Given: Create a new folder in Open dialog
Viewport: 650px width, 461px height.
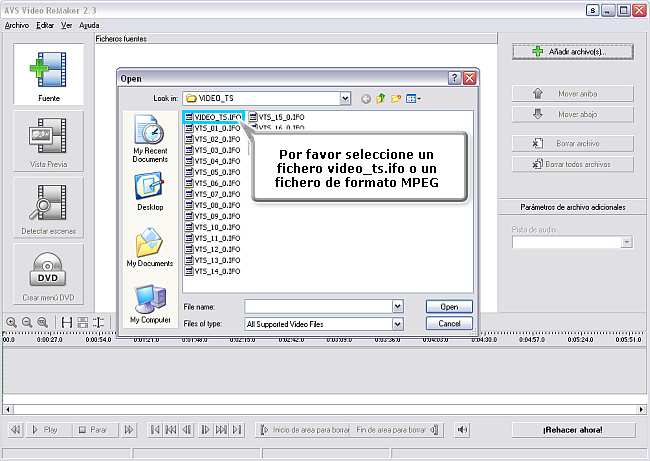Looking at the screenshot, I should [x=396, y=99].
